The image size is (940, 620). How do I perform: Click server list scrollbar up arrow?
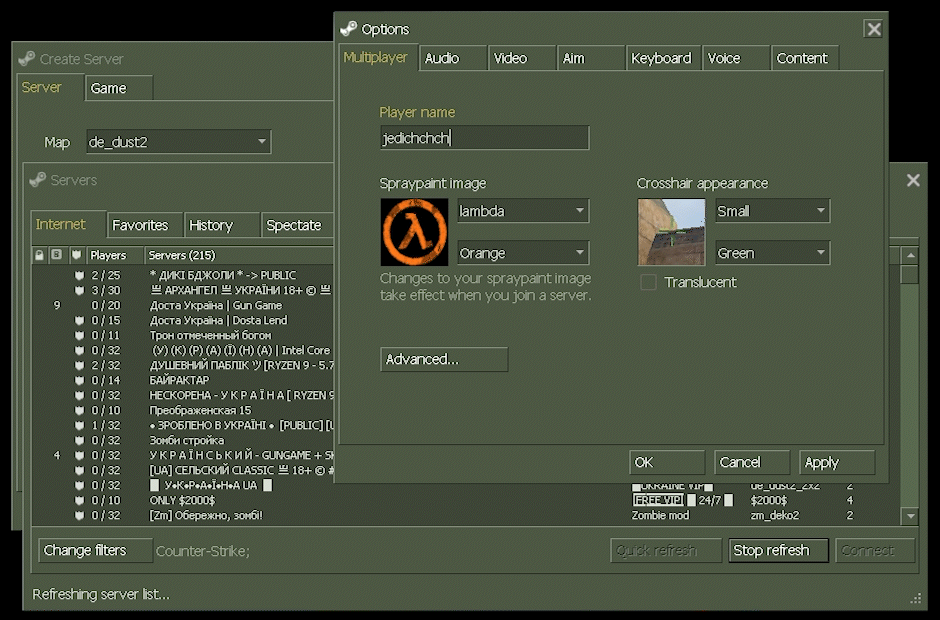point(910,255)
